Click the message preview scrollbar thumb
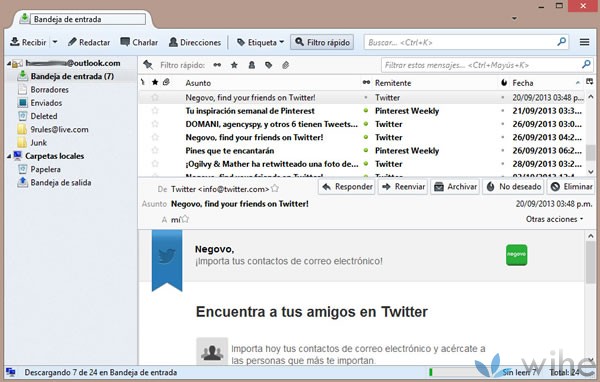 click(x=590, y=263)
